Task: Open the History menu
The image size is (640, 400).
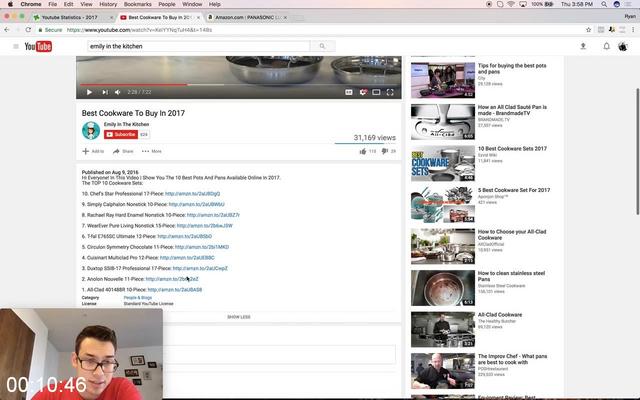Action: (x=108, y=4)
